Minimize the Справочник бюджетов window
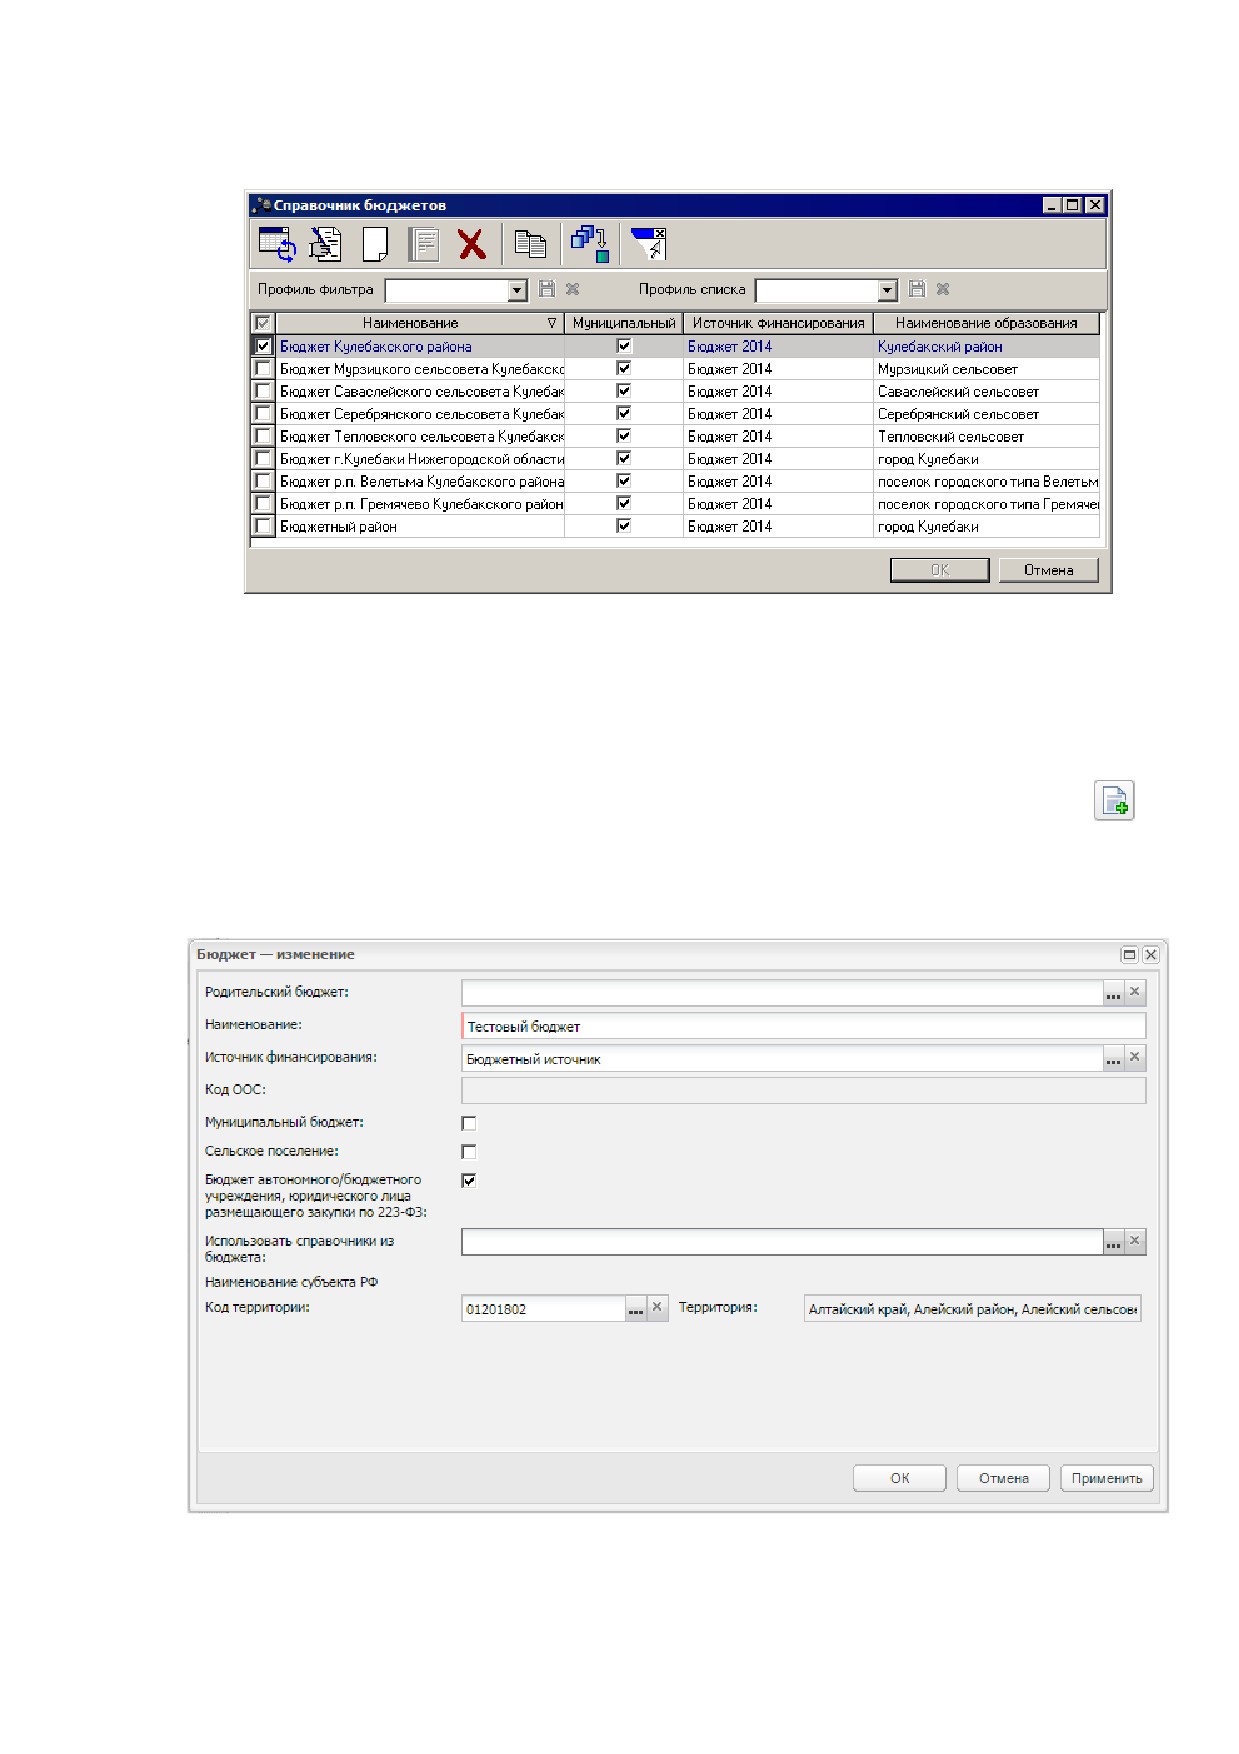This screenshot has height=1754, width=1239. tap(1051, 205)
